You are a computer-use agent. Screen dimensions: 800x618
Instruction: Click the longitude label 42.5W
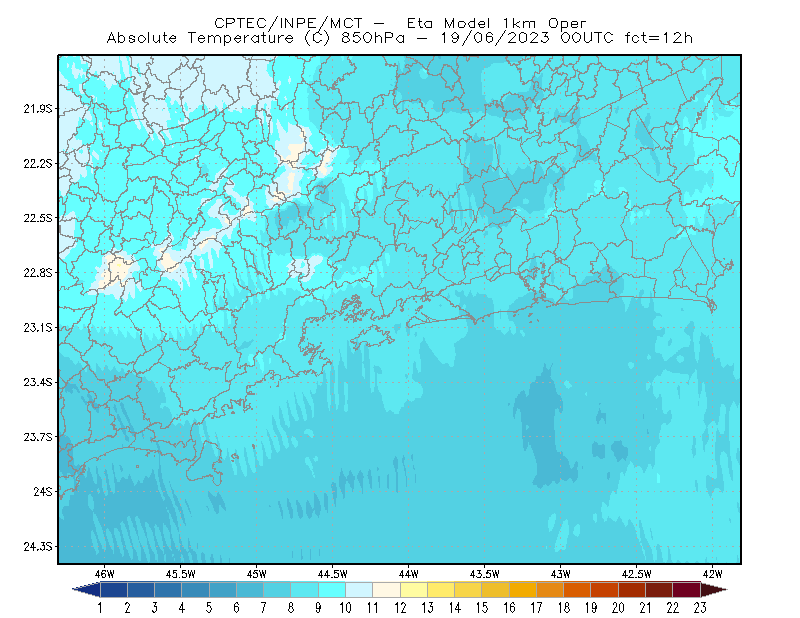[x=637, y=574]
